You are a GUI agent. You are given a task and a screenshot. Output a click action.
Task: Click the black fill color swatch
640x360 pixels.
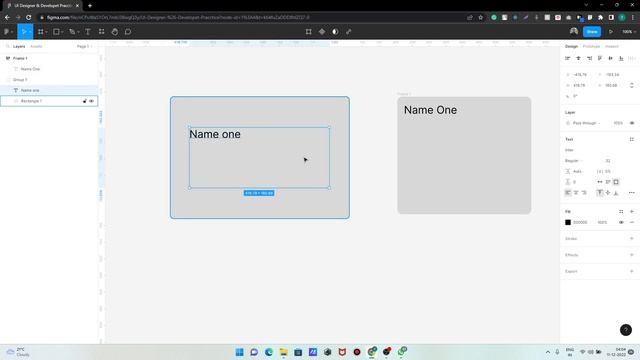[x=568, y=222]
